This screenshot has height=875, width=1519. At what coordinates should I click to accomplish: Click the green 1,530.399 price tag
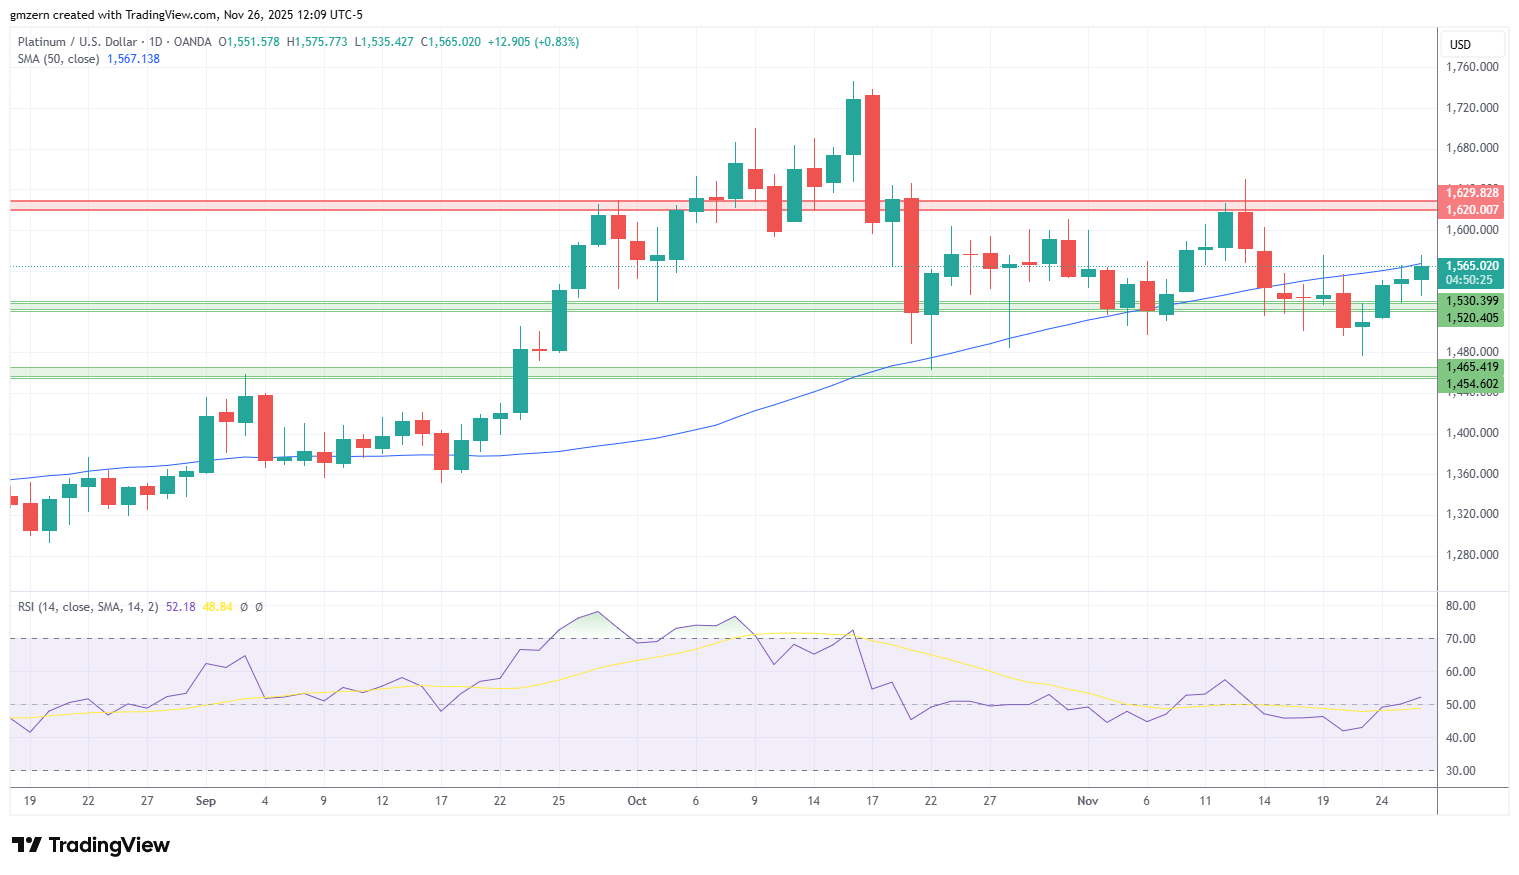click(1472, 301)
